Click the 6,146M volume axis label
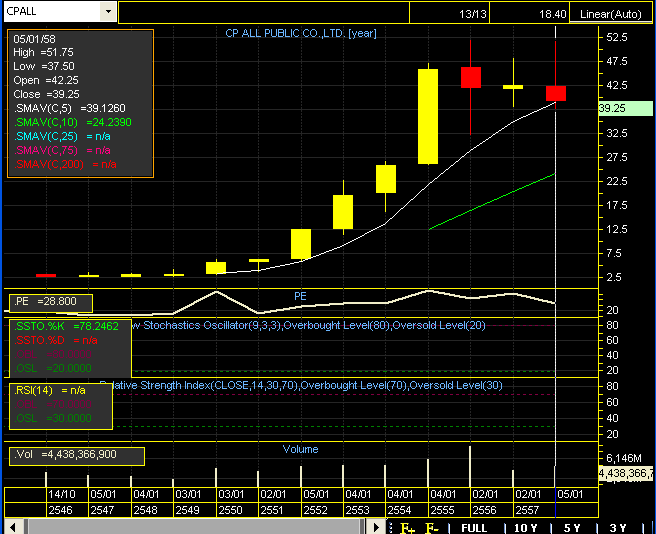 (x=623, y=458)
